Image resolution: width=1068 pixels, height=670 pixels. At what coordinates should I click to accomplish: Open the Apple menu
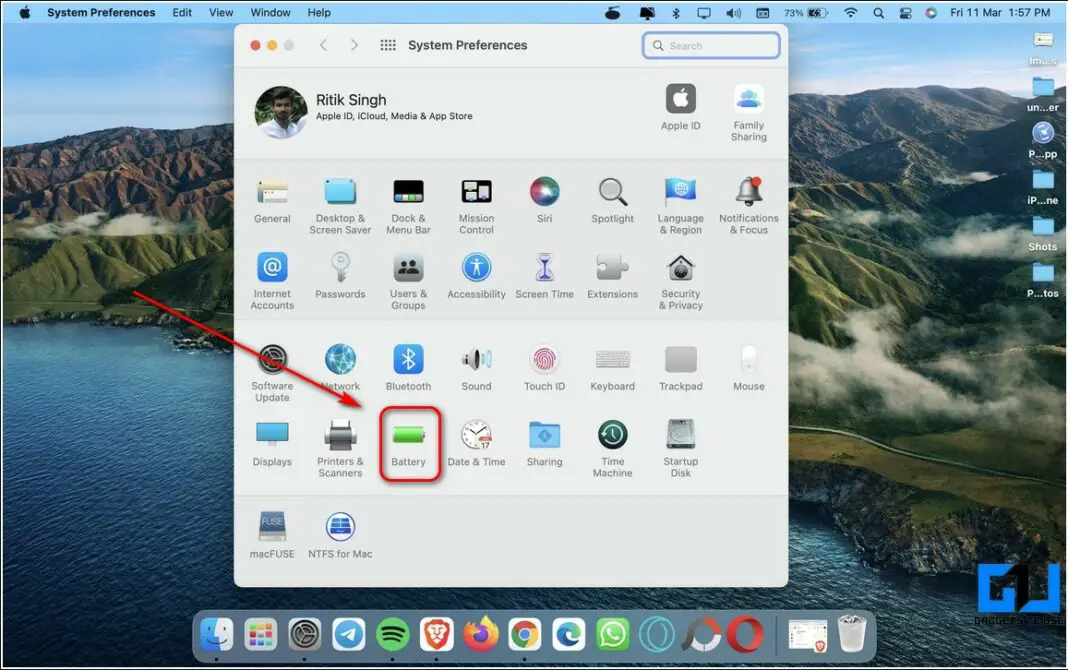[x=25, y=13]
